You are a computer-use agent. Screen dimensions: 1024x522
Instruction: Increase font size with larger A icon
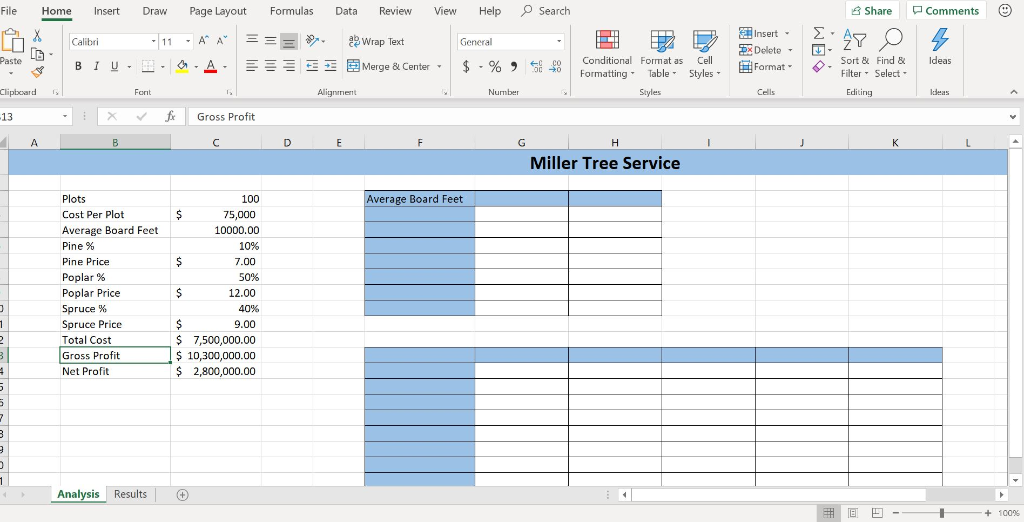204,41
